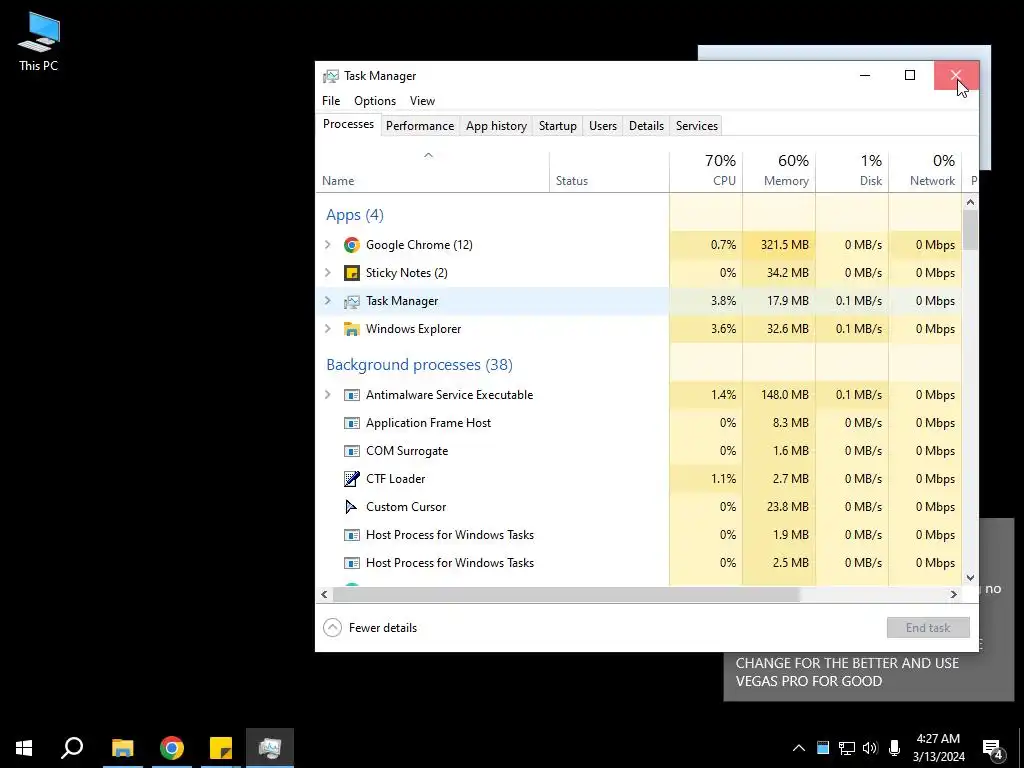
Task: Click the microphone tray icon
Action: pyautogui.click(x=895, y=748)
